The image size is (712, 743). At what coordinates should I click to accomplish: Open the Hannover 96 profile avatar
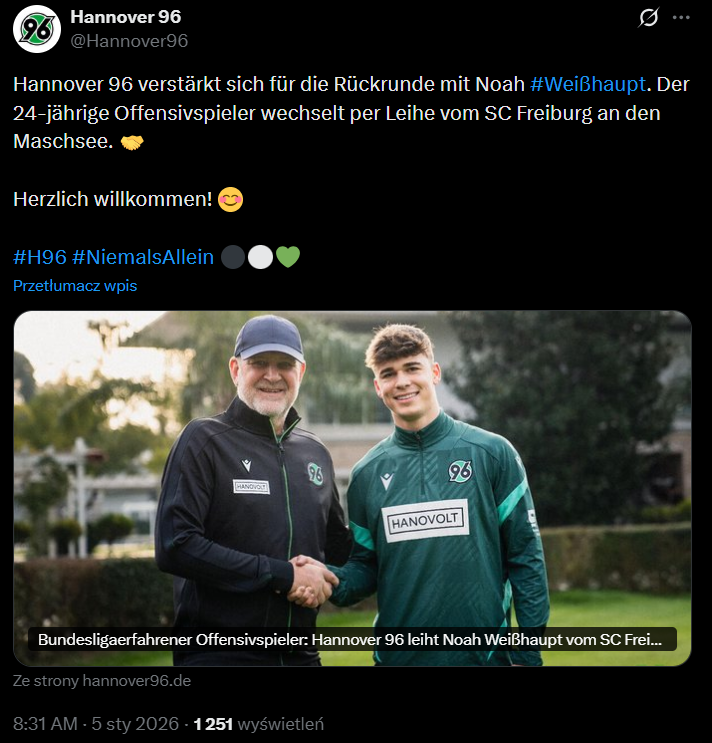pos(37,29)
